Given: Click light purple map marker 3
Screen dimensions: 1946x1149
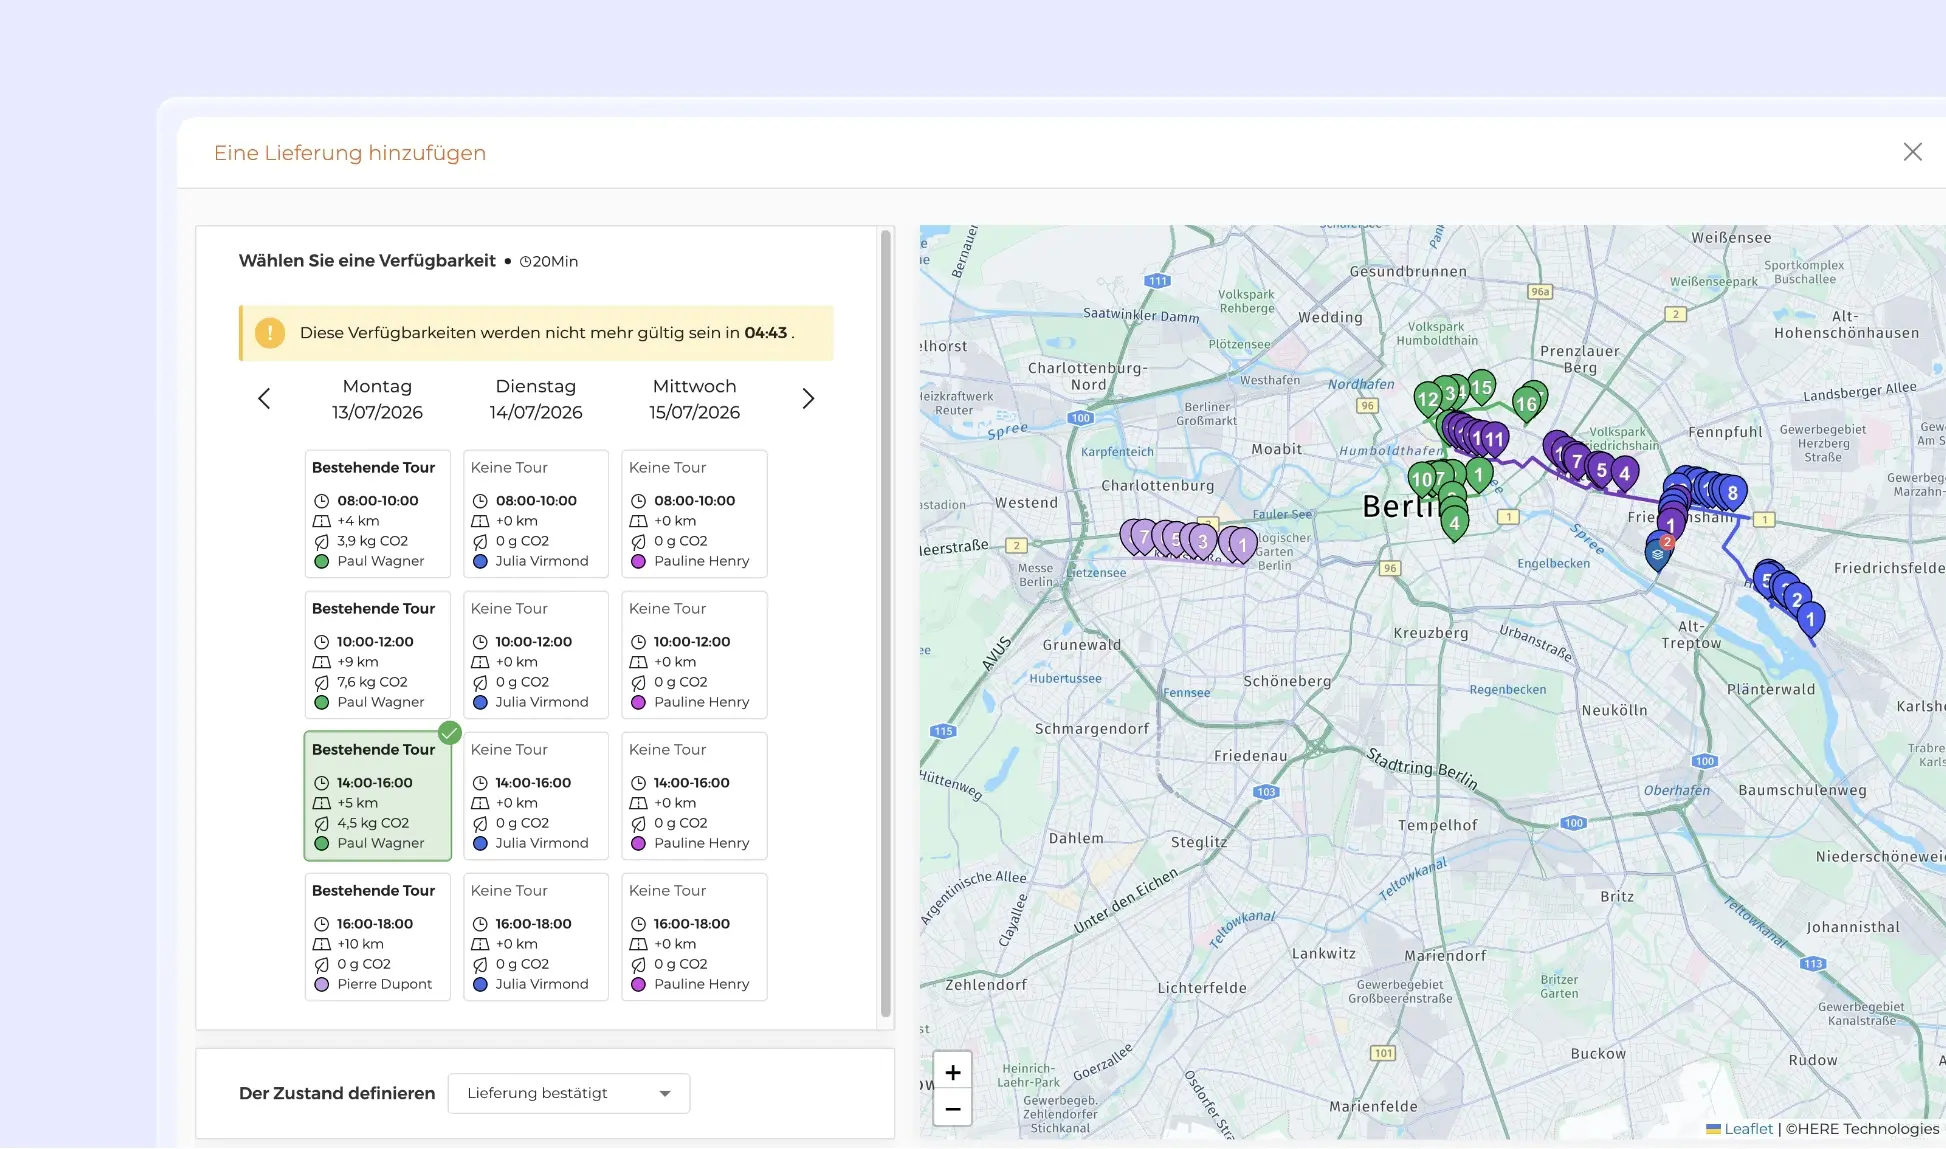Looking at the screenshot, I should (1202, 541).
